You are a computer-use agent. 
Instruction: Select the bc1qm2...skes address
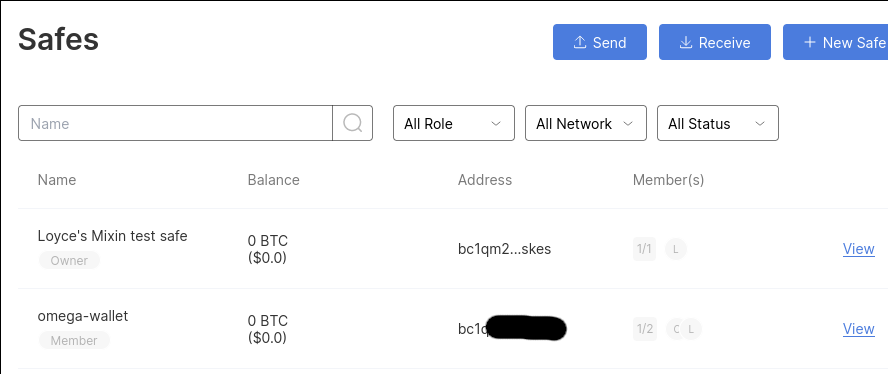504,249
